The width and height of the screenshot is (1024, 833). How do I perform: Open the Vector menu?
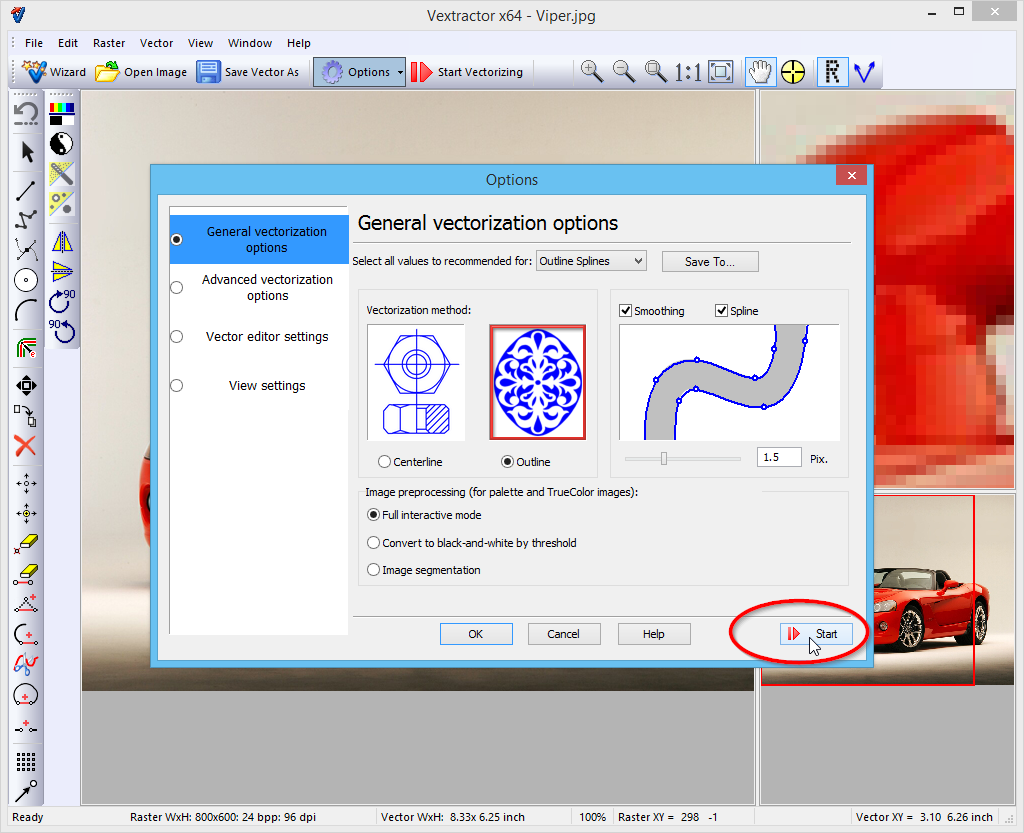tap(156, 43)
